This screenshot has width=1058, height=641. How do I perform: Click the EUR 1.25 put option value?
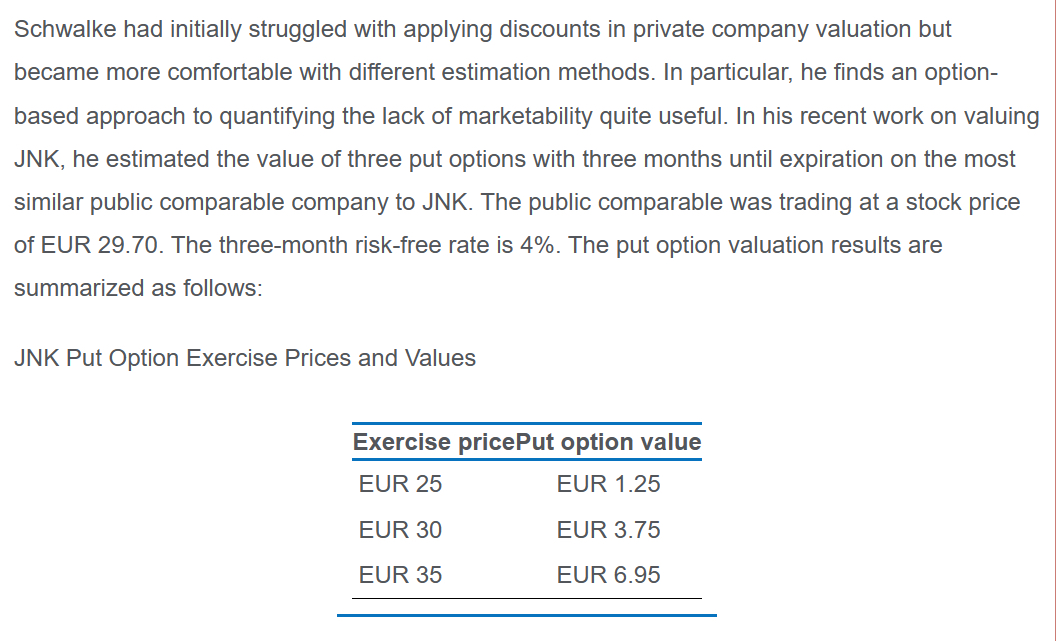pos(608,484)
